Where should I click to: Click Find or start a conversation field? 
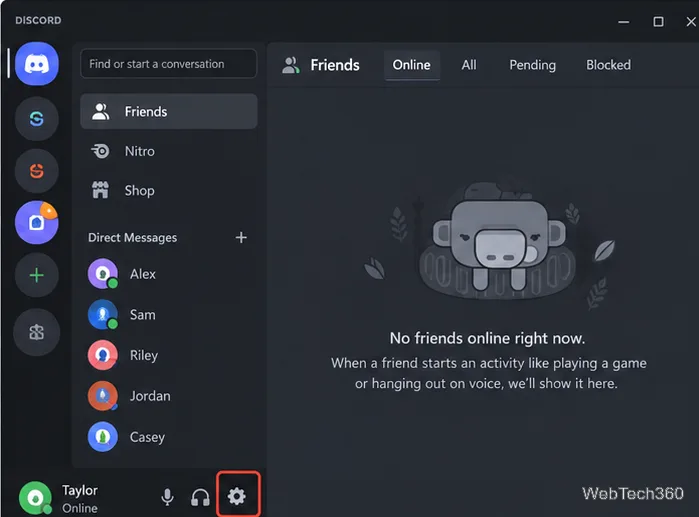point(169,64)
